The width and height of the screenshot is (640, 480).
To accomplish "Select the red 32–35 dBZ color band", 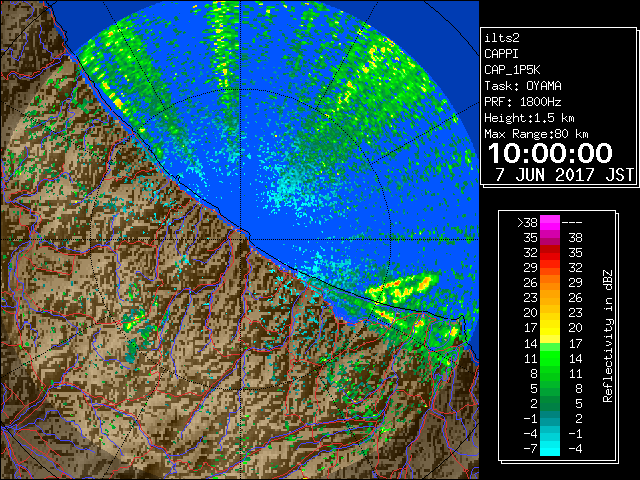I will tap(550, 253).
